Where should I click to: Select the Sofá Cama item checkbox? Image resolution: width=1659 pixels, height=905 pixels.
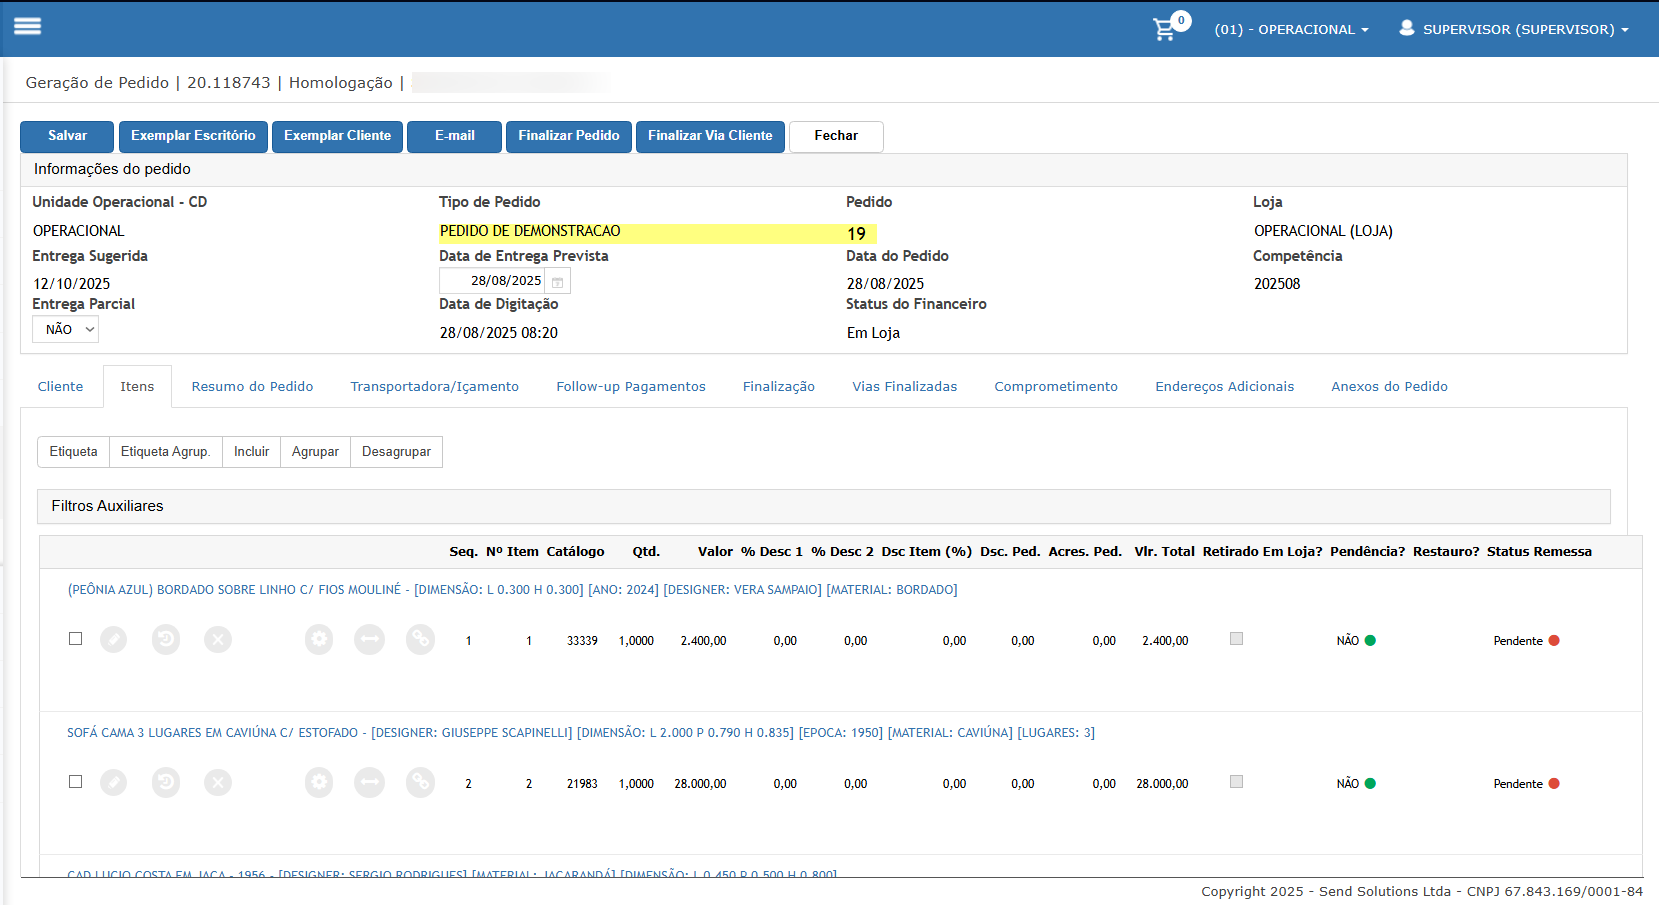[75, 782]
